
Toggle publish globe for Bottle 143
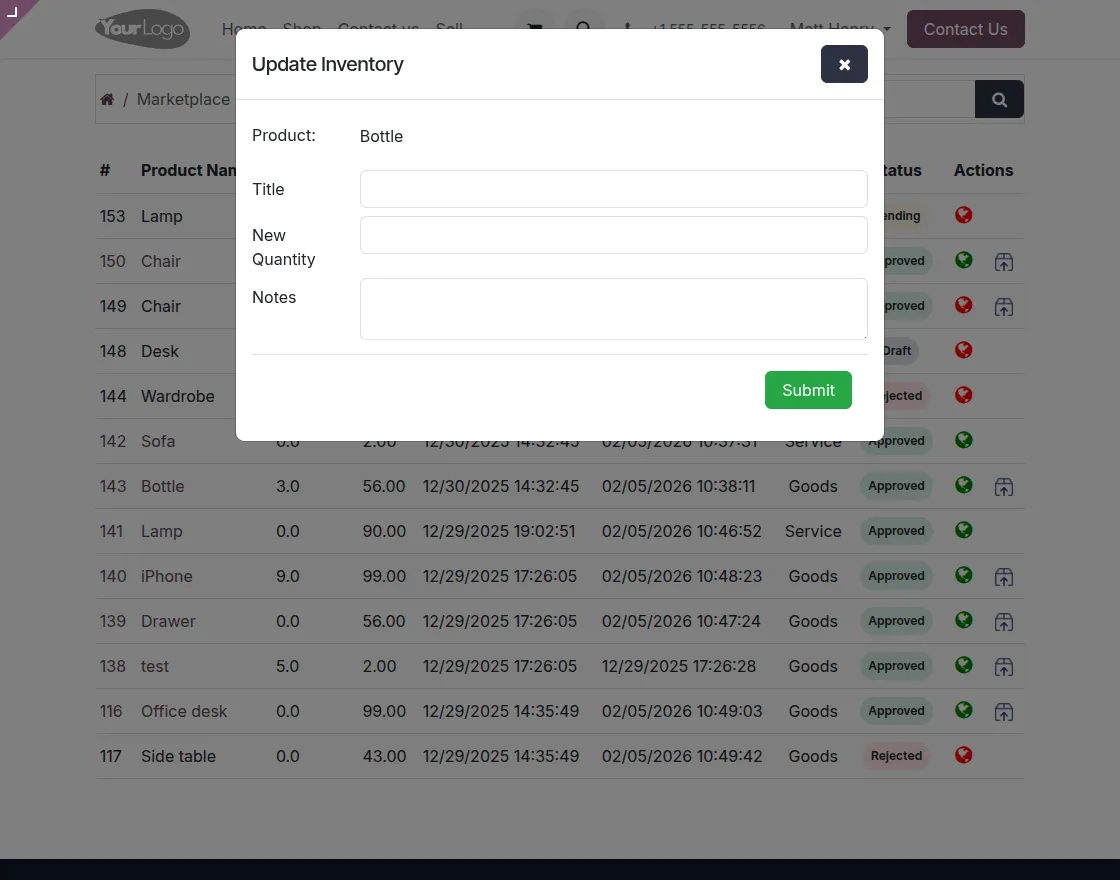pyautogui.click(x=964, y=485)
